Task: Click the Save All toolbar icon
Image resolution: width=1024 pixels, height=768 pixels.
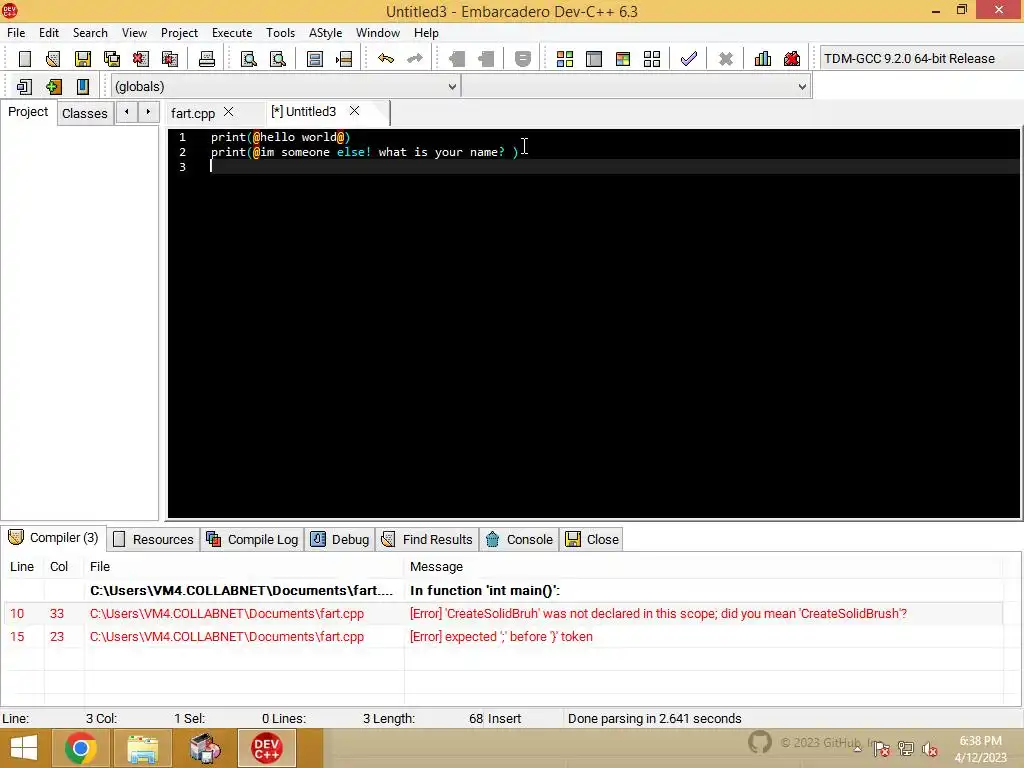Action: [112, 59]
